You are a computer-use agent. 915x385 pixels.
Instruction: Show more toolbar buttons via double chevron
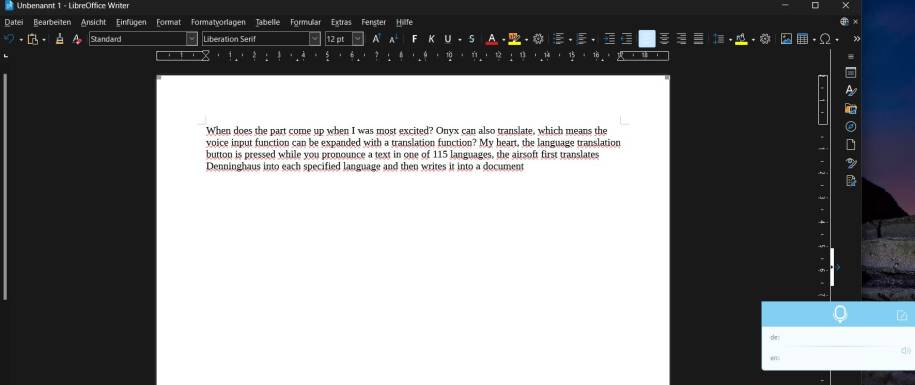[857, 39]
